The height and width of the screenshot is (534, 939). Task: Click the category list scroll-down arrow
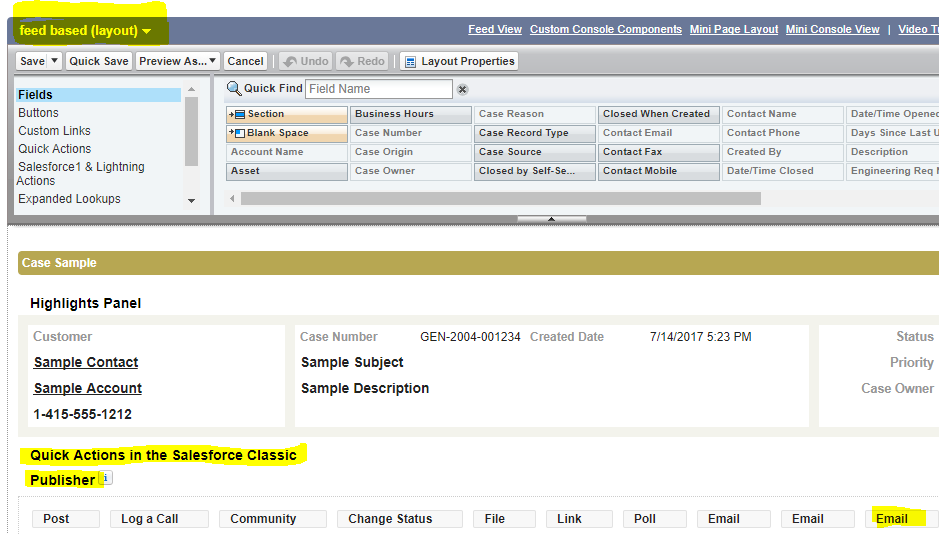point(192,201)
